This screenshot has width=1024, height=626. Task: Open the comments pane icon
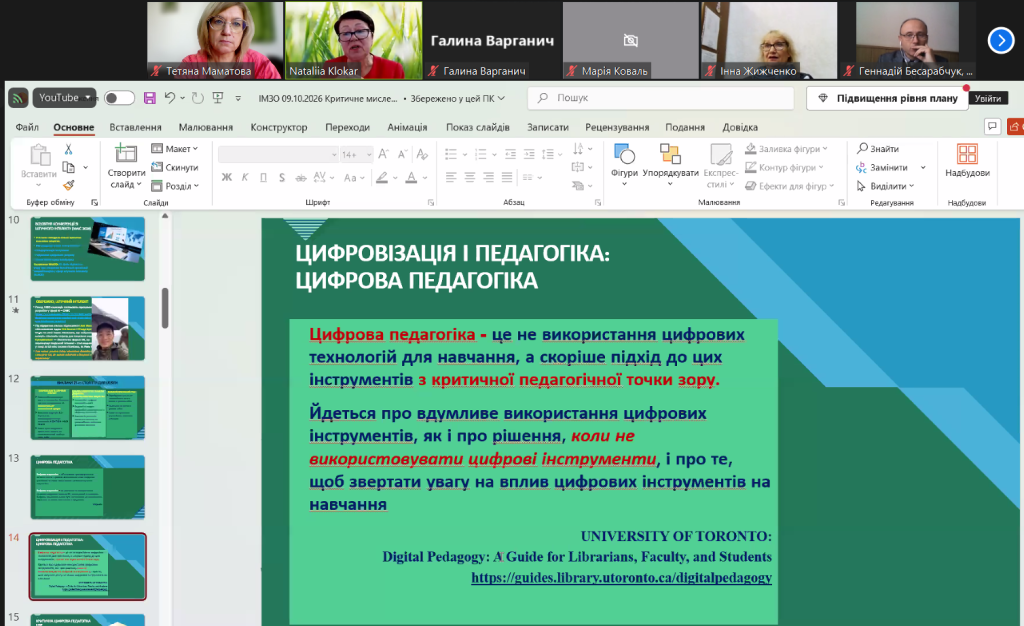[x=992, y=126]
